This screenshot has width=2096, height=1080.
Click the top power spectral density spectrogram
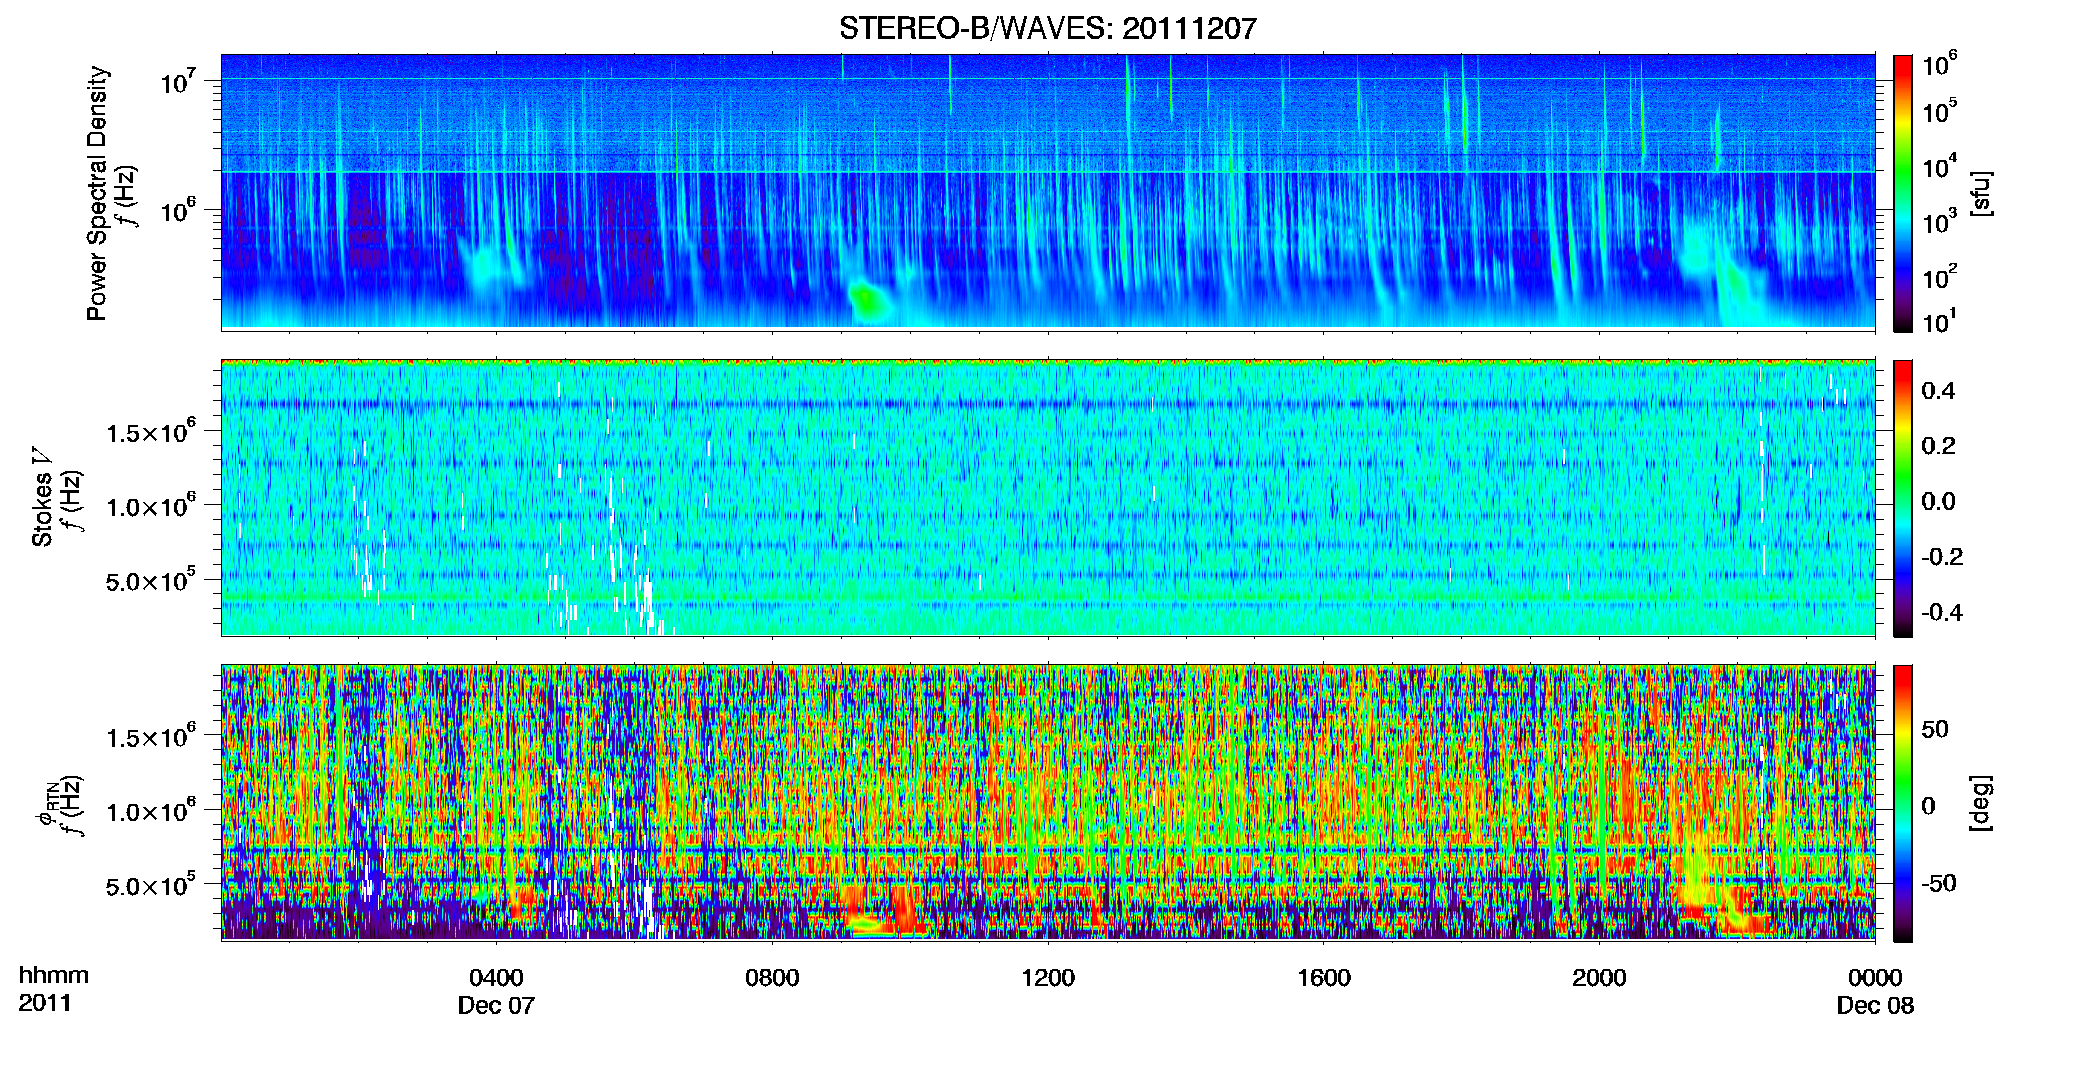tap(1048, 192)
